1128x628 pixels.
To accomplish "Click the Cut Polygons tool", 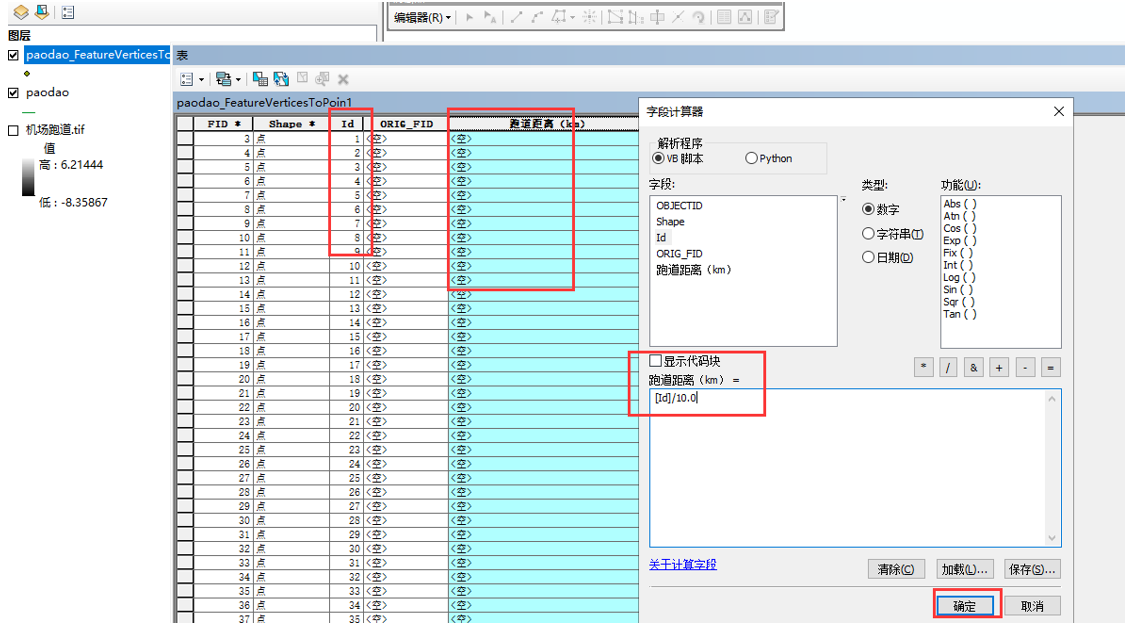I will 657,17.
